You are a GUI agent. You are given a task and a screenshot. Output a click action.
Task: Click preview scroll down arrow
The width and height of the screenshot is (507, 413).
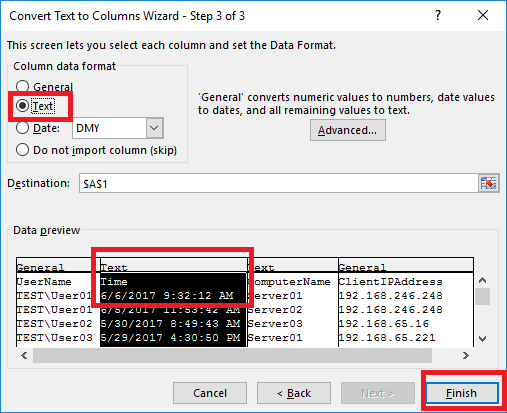click(x=482, y=339)
